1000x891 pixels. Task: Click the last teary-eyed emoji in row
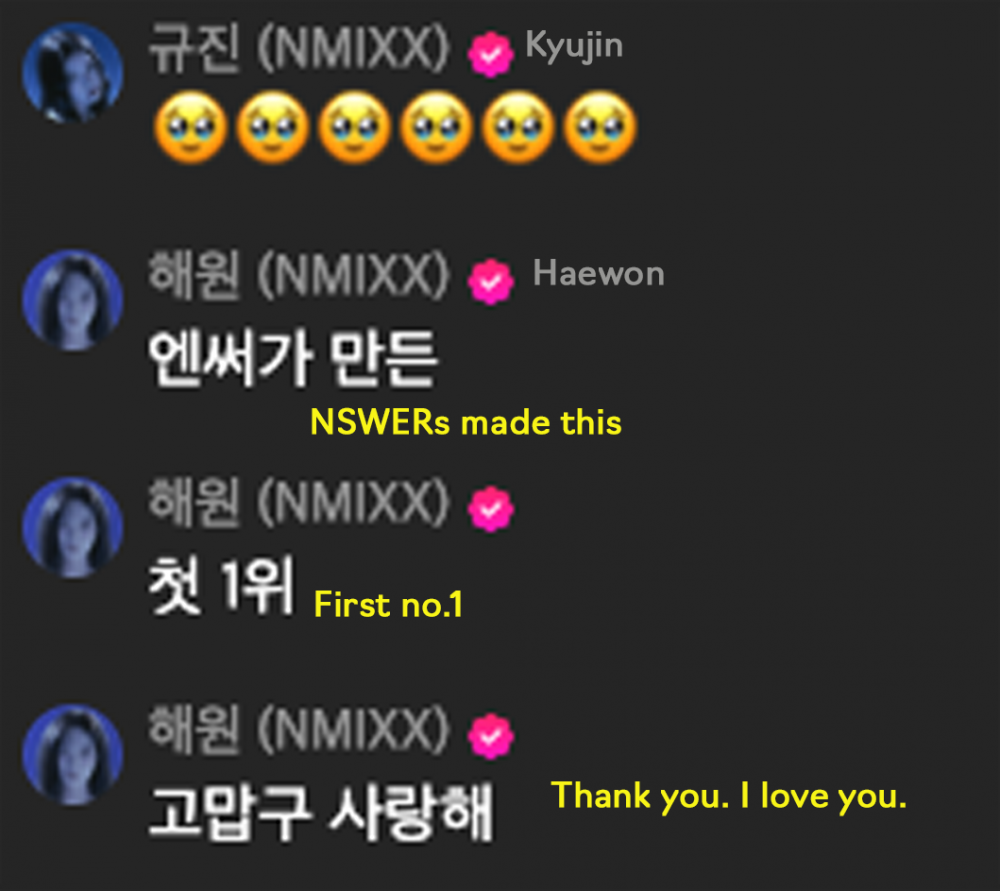coord(599,128)
